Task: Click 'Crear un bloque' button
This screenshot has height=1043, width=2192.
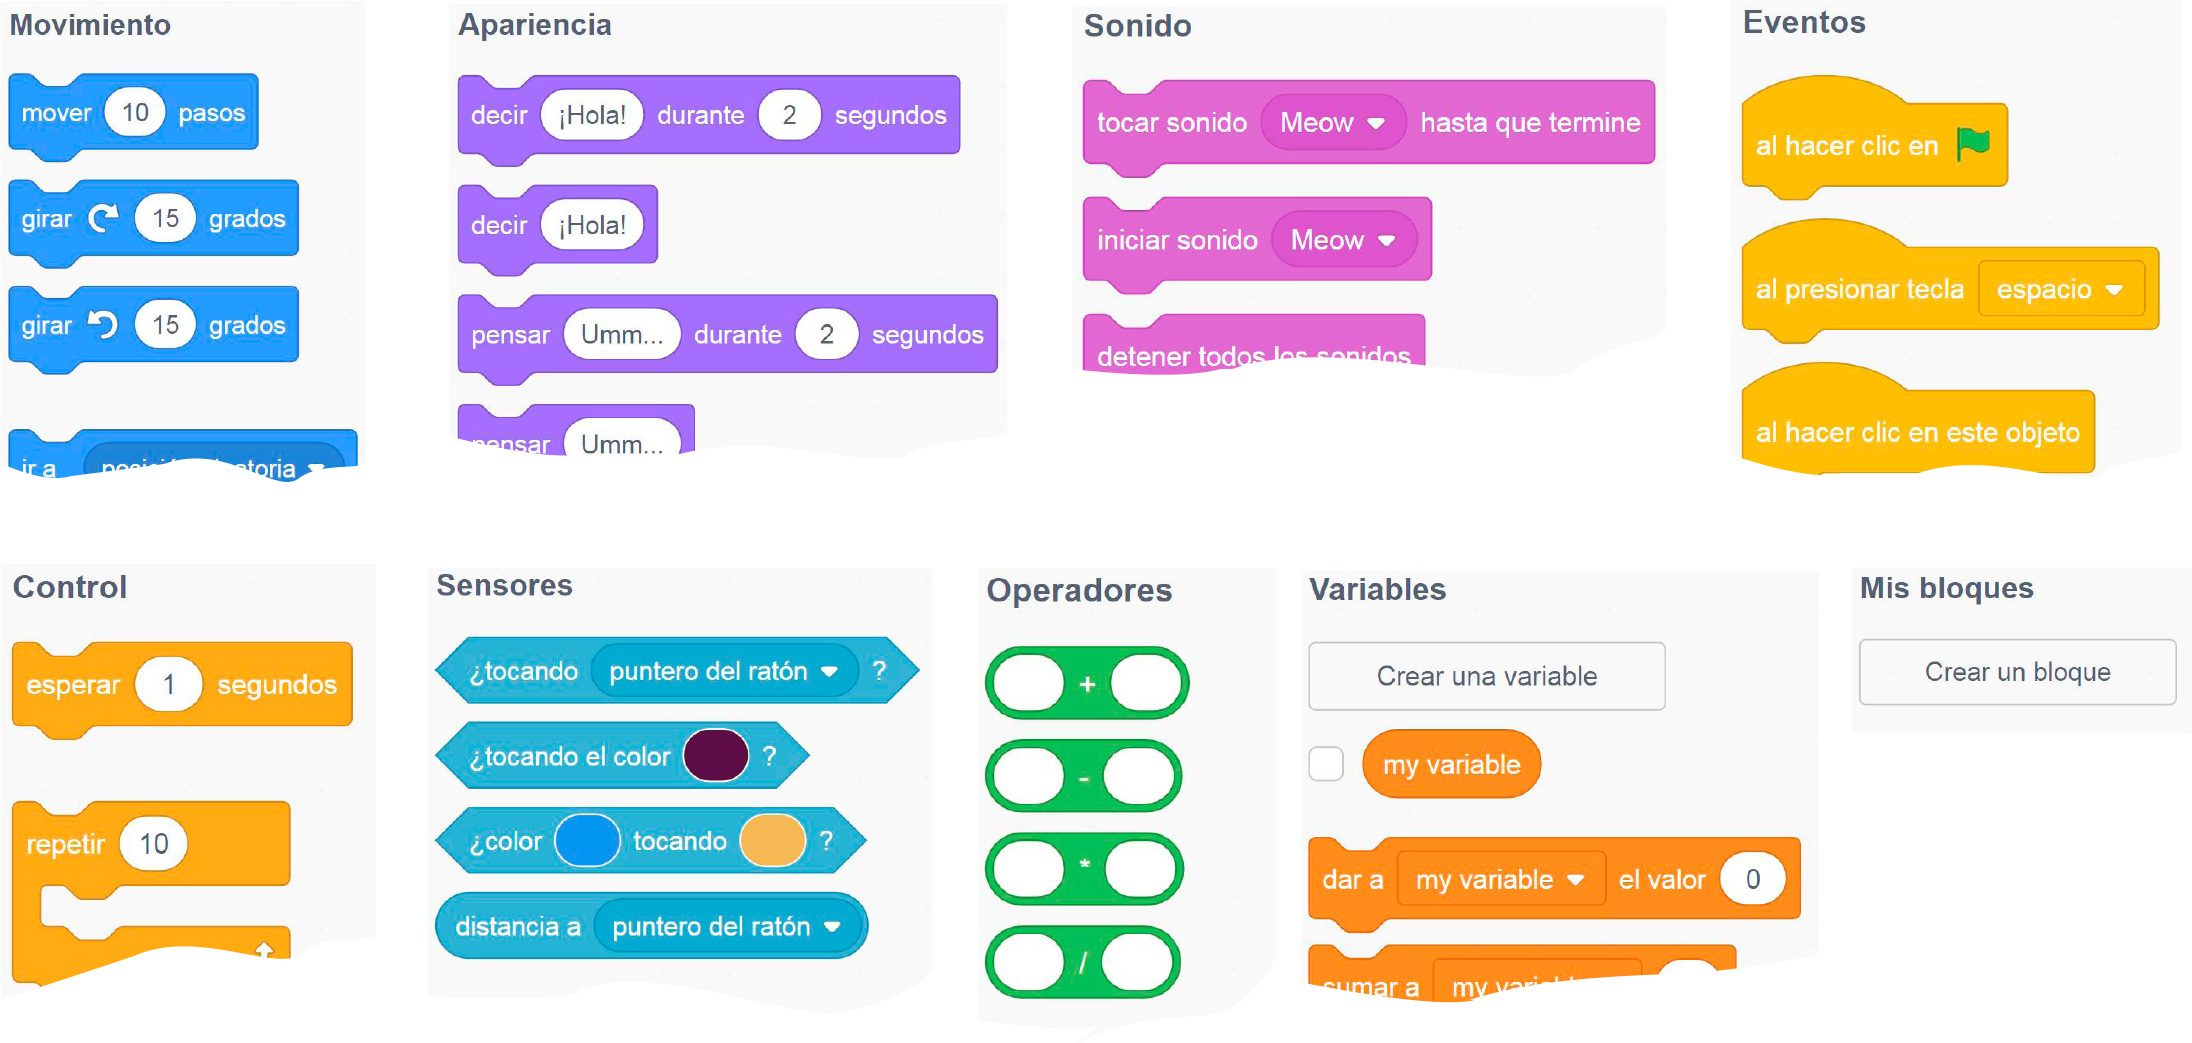Action: point(2017,672)
